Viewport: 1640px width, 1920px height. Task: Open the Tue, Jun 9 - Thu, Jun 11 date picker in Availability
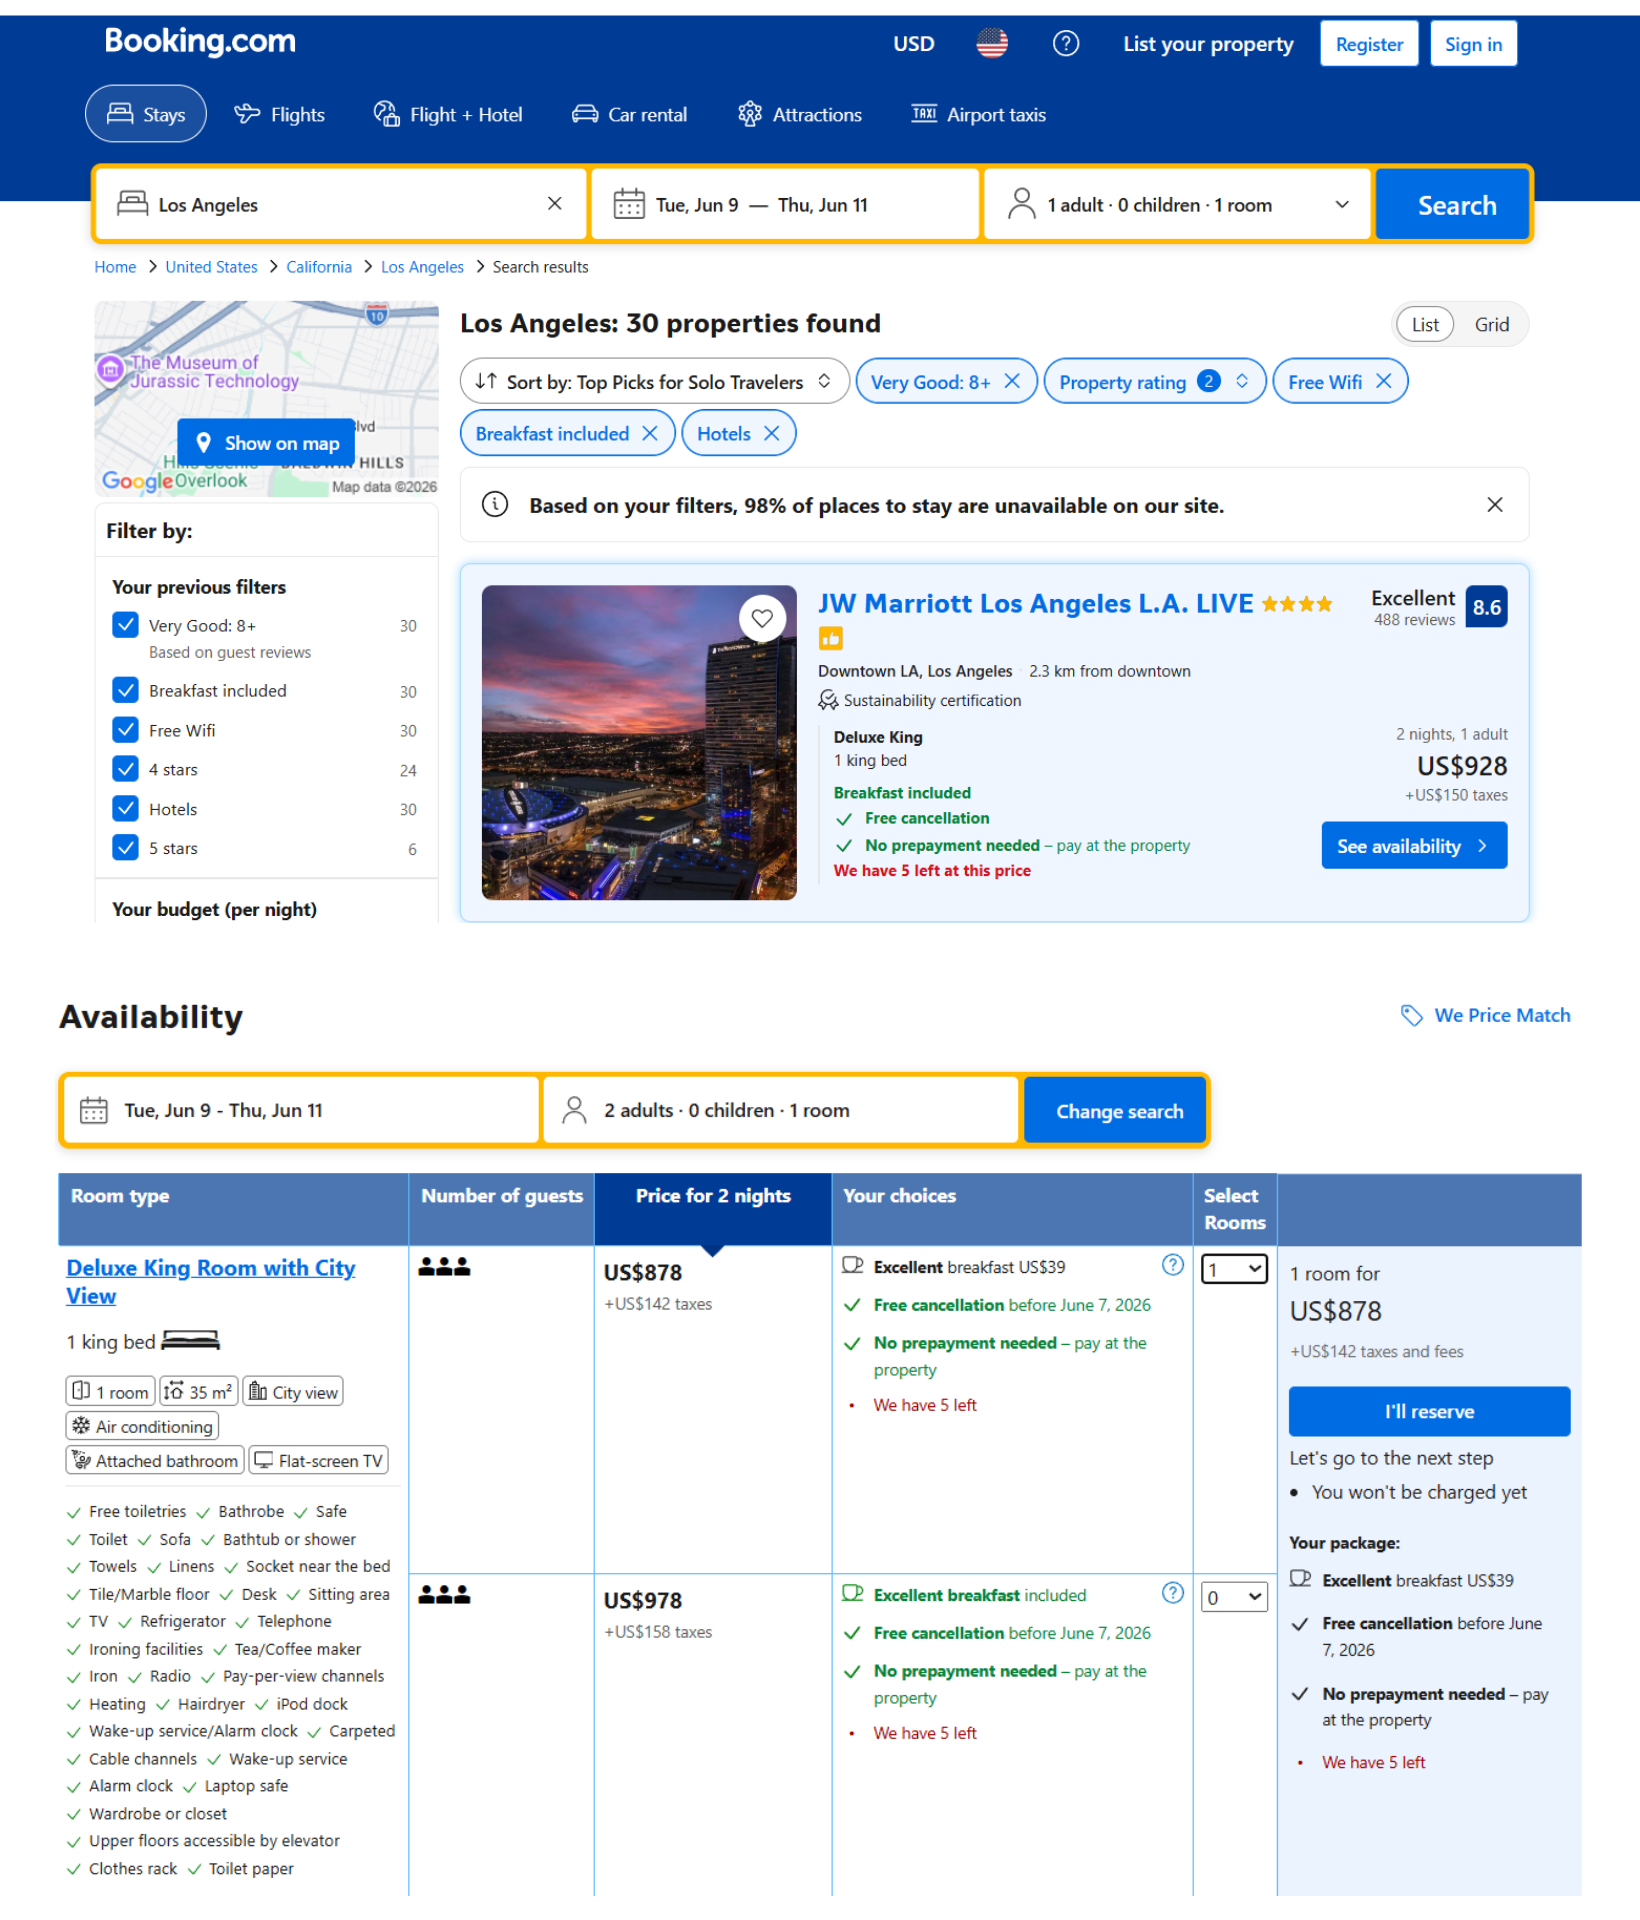(300, 1111)
